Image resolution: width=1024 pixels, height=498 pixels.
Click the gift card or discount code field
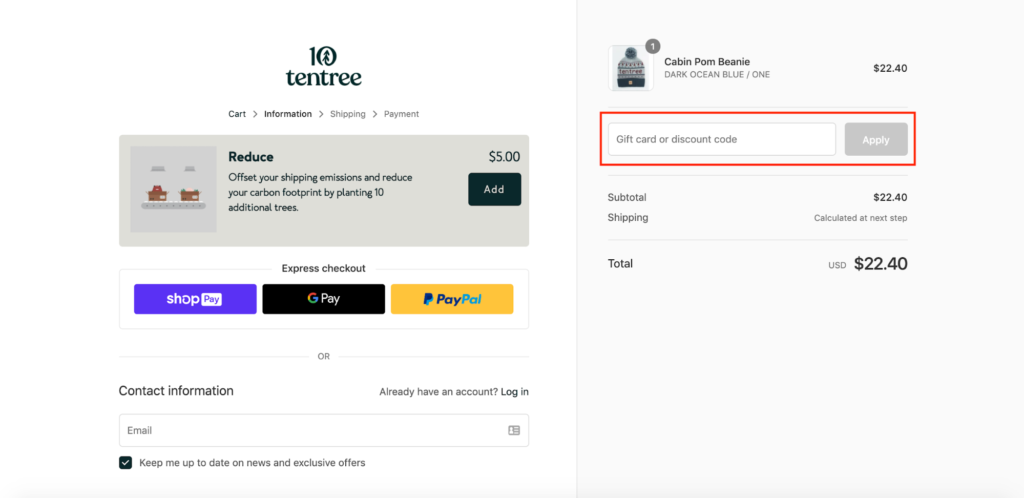coord(722,139)
